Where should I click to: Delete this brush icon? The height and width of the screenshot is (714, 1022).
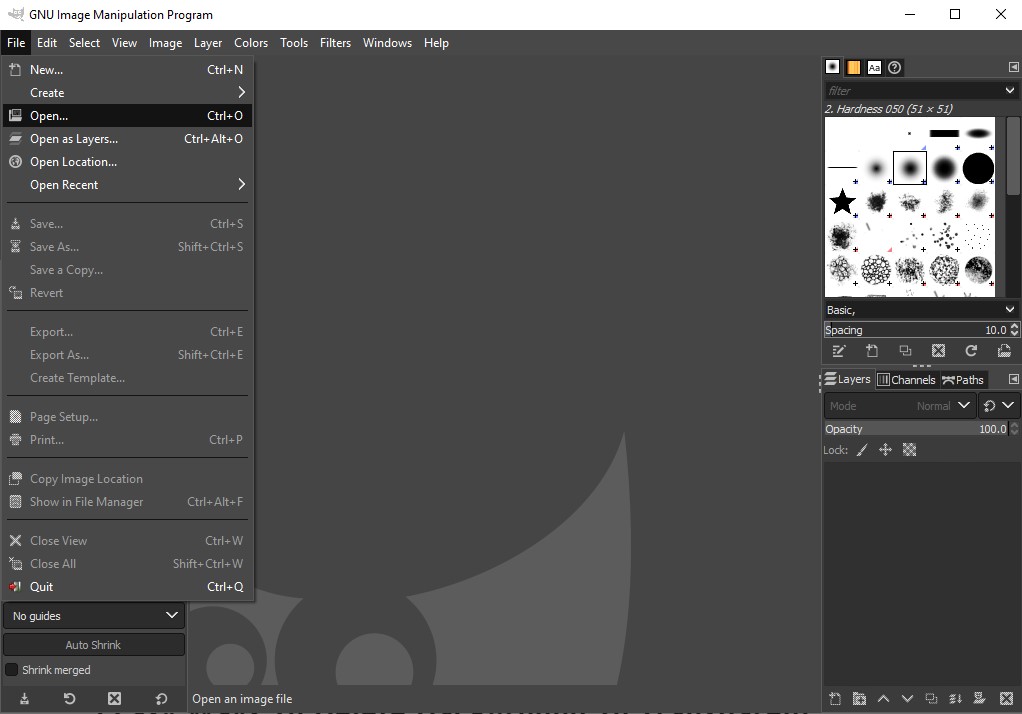point(937,351)
